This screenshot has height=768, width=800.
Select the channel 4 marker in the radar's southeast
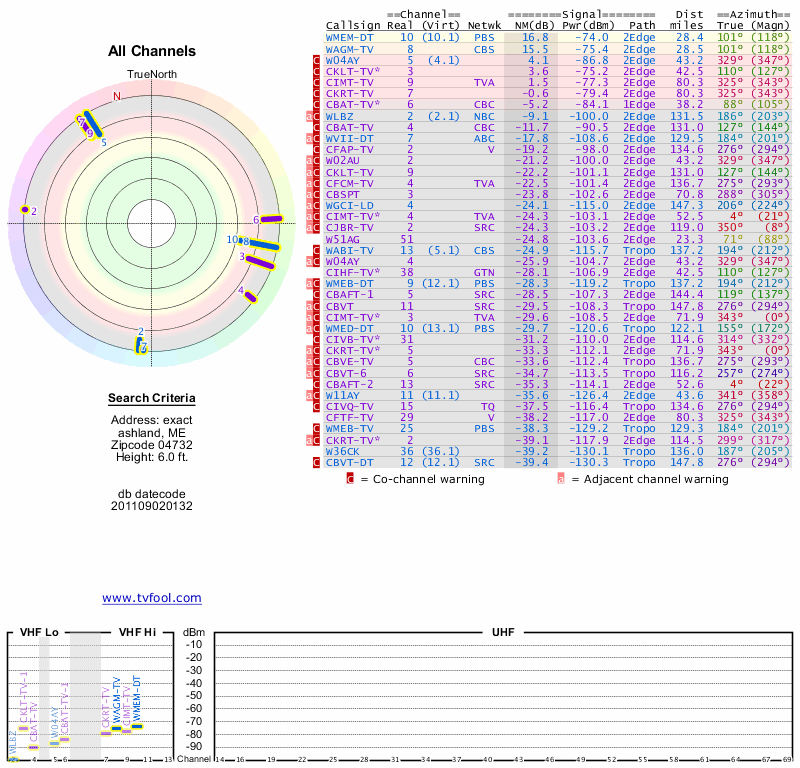point(249,295)
